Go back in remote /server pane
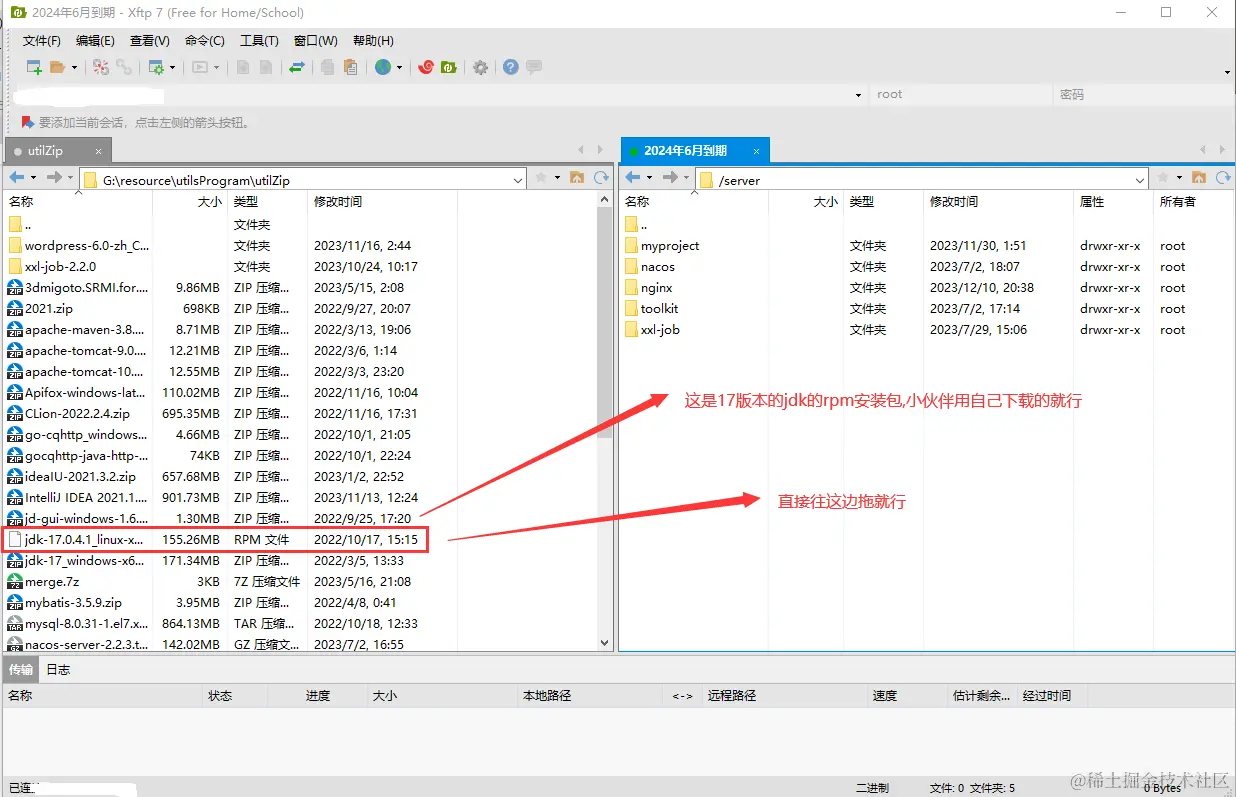 (x=633, y=177)
